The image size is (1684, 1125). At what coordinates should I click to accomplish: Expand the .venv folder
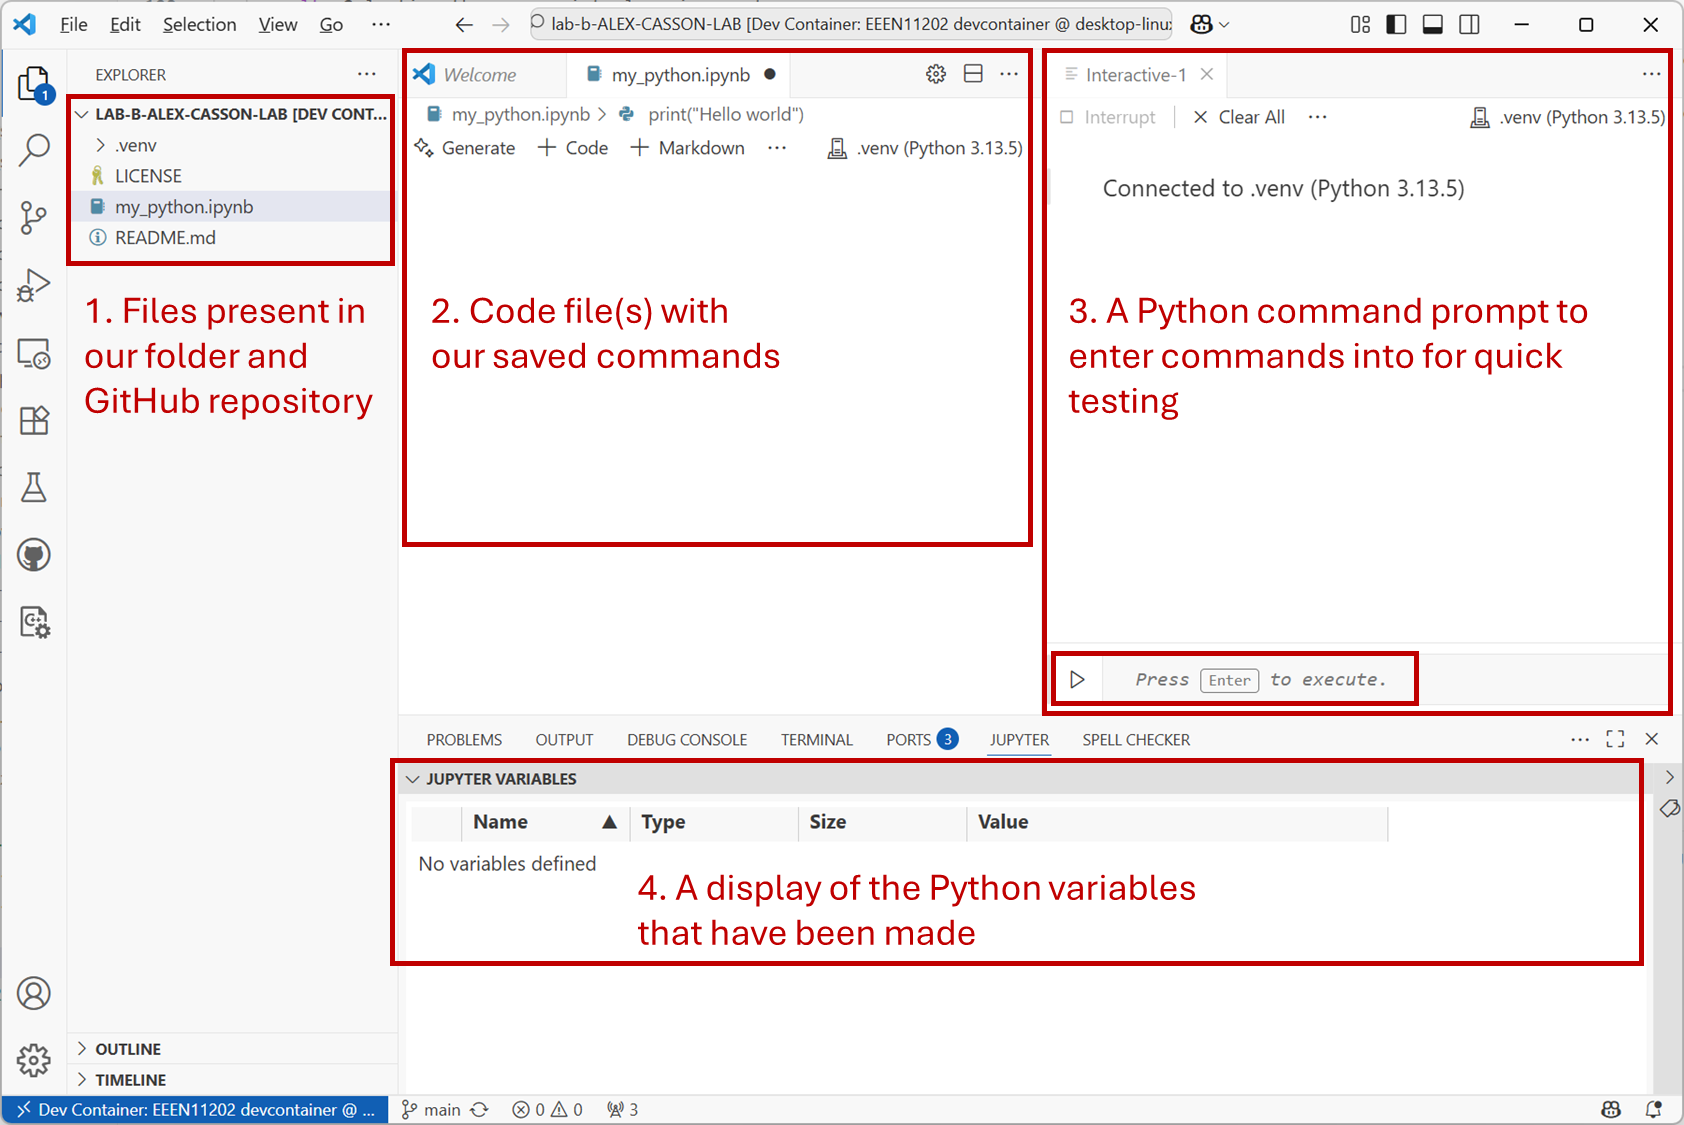136,146
